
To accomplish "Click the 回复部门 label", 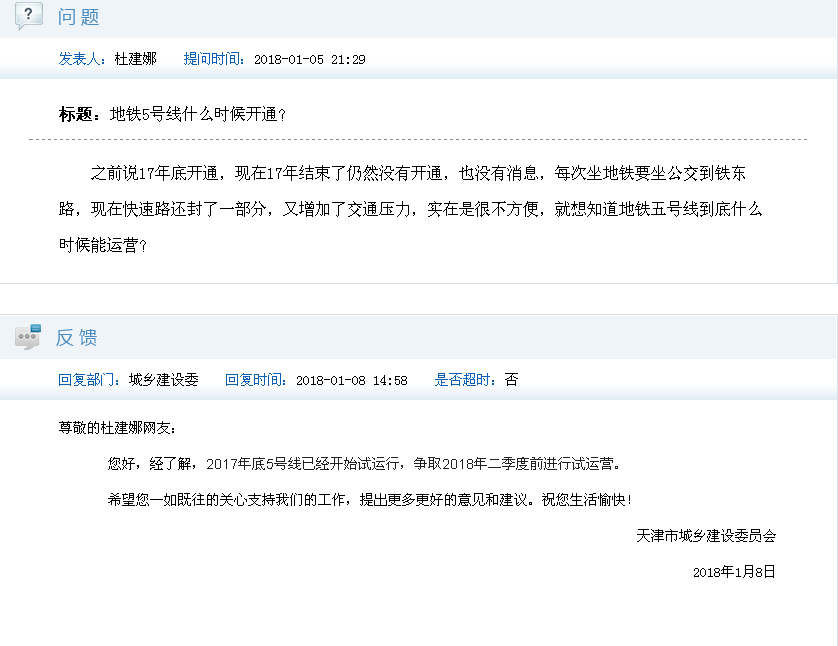I will click(x=89, y=380).
